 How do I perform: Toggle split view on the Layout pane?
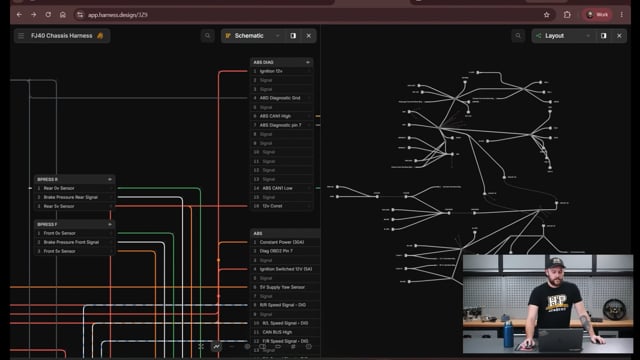(x=604, y=36)
